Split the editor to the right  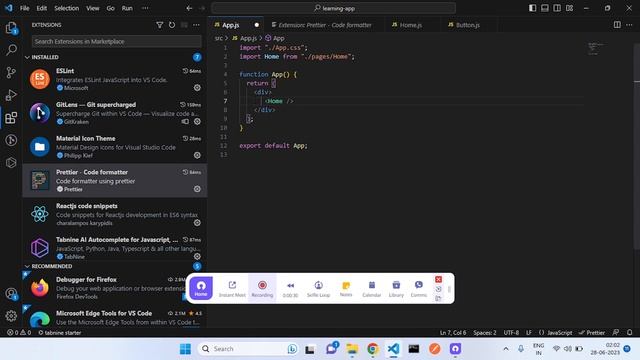click(617, 25)
